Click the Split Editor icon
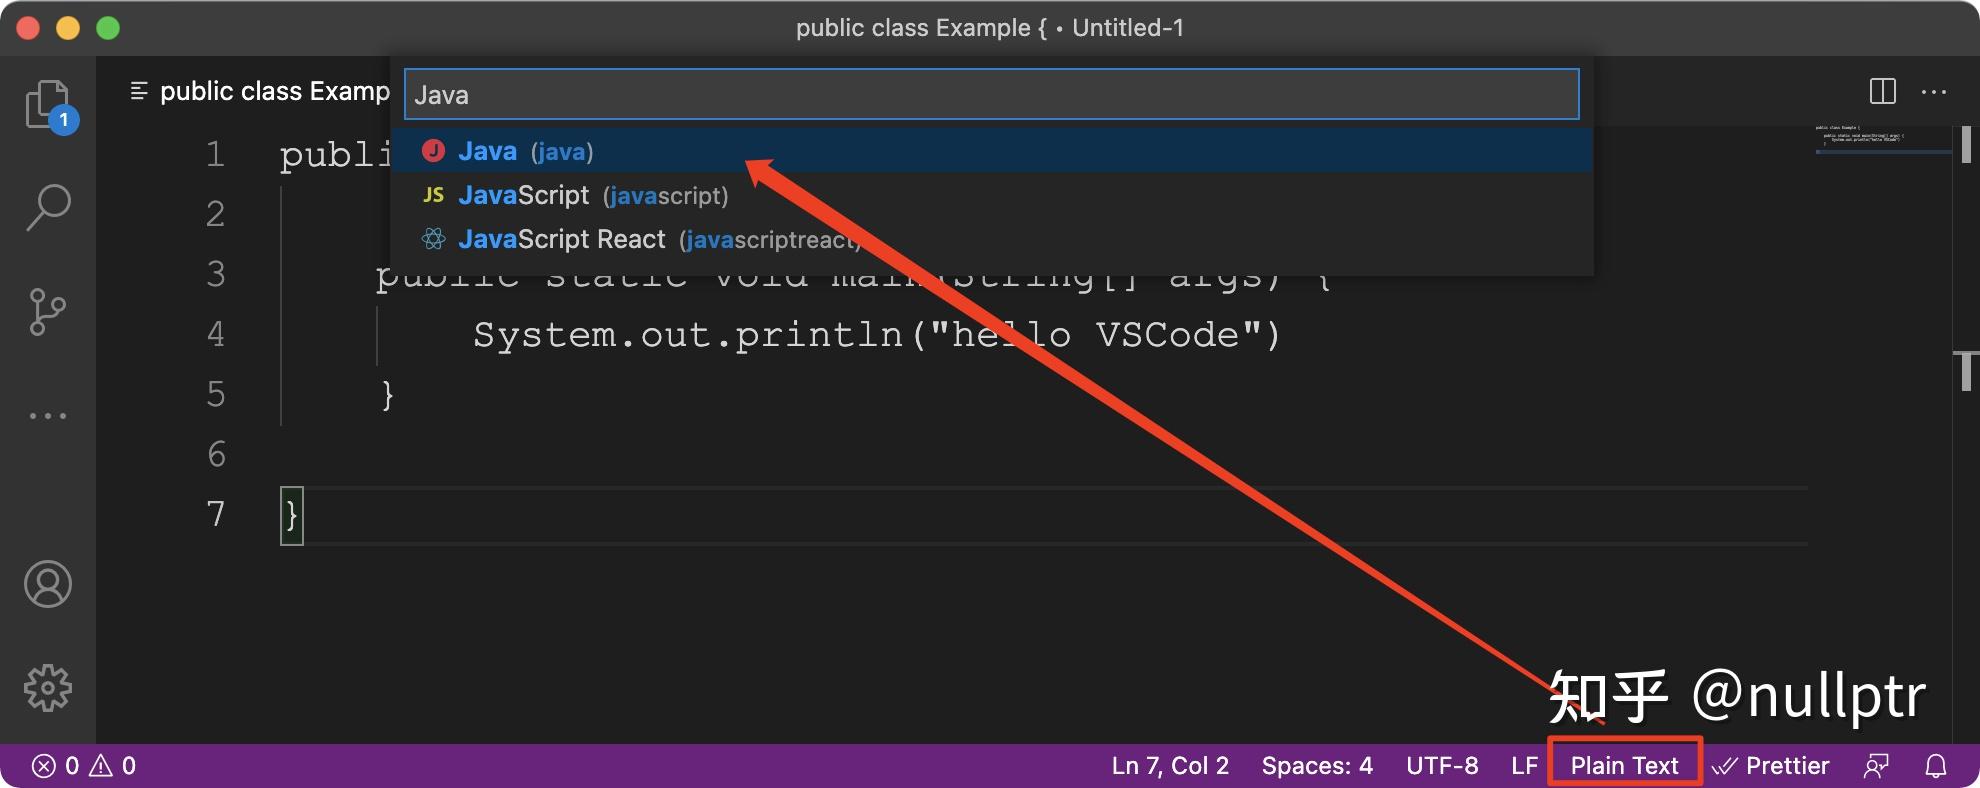Screen dimensions: 1980x788 [1884, 91]
